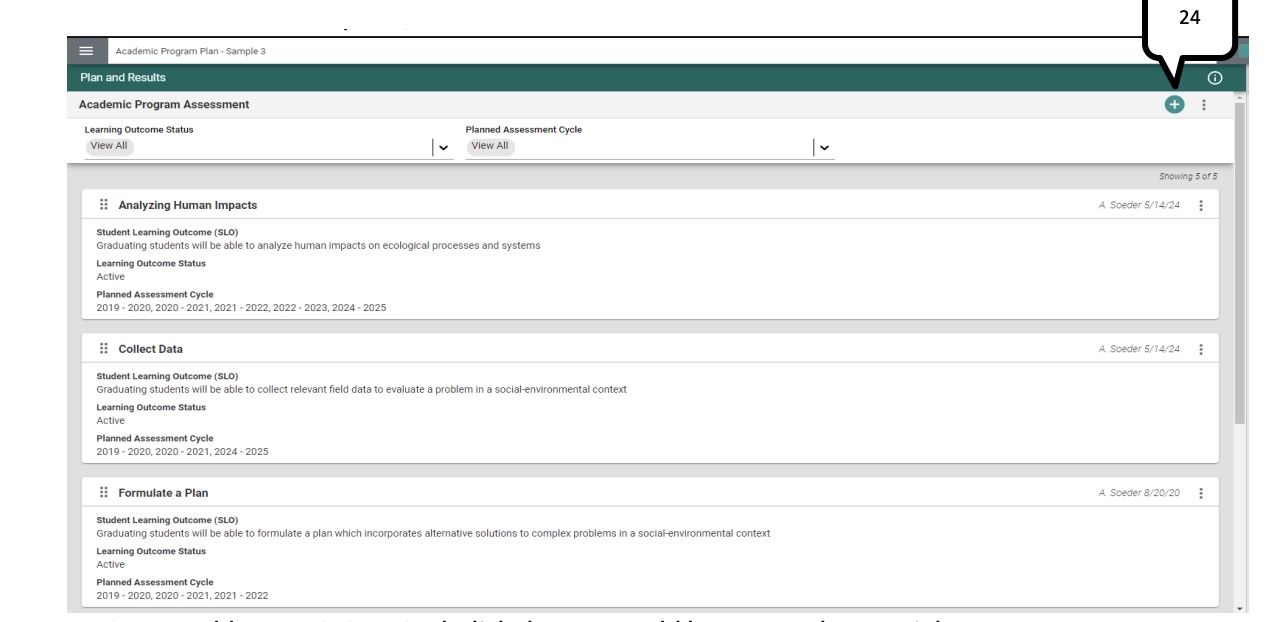This screenshot has height=622, width=1288.
Task: Open the kebab menu on Collect Data
Action: (1203, 351)
